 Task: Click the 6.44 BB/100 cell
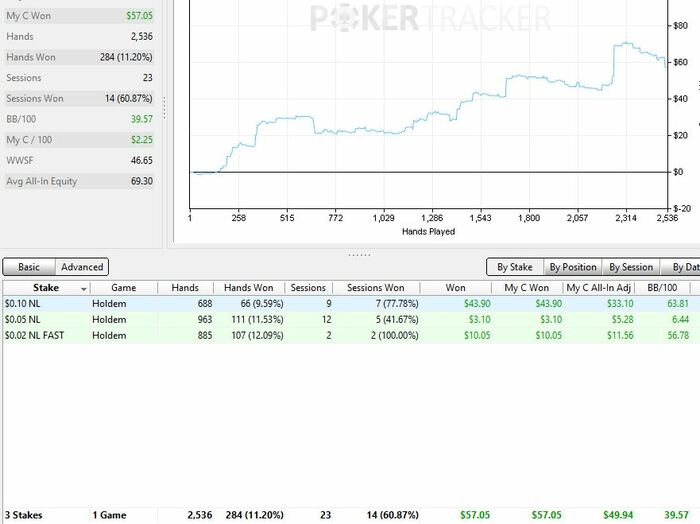click(x=680, y=320)
